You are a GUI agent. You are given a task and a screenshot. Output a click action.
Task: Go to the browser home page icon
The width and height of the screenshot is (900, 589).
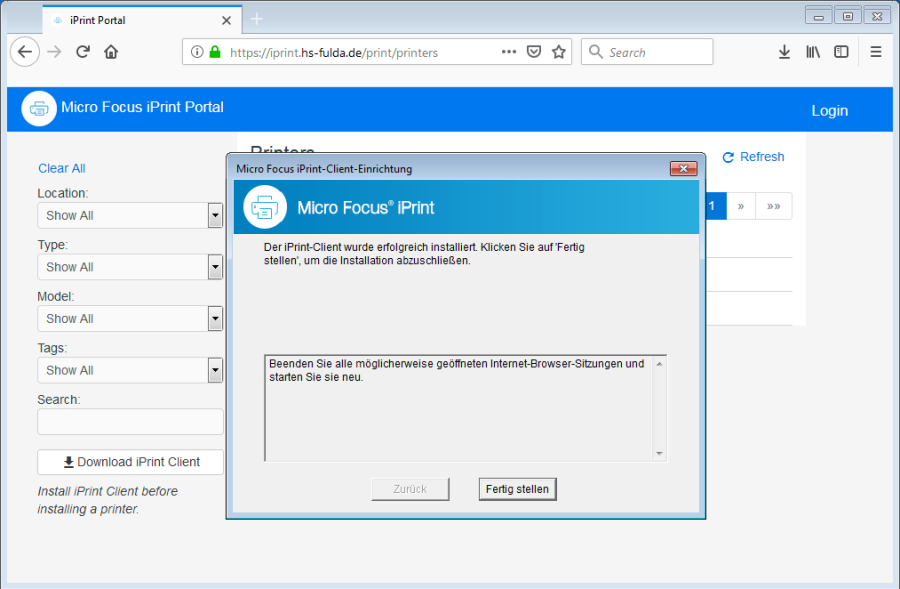[x=111, y=52]
